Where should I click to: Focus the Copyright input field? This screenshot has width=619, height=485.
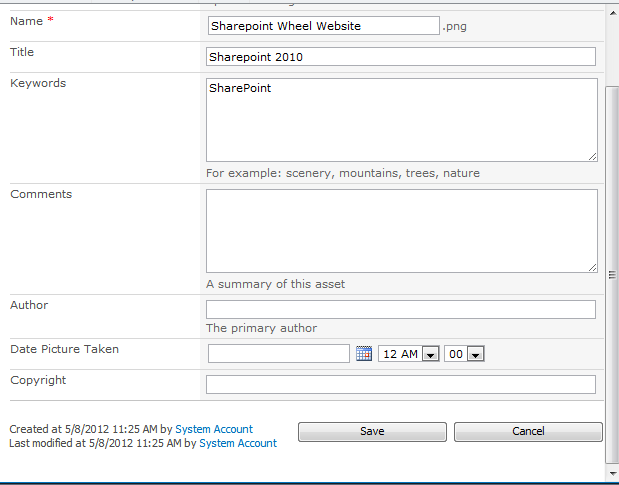[401, 384]
